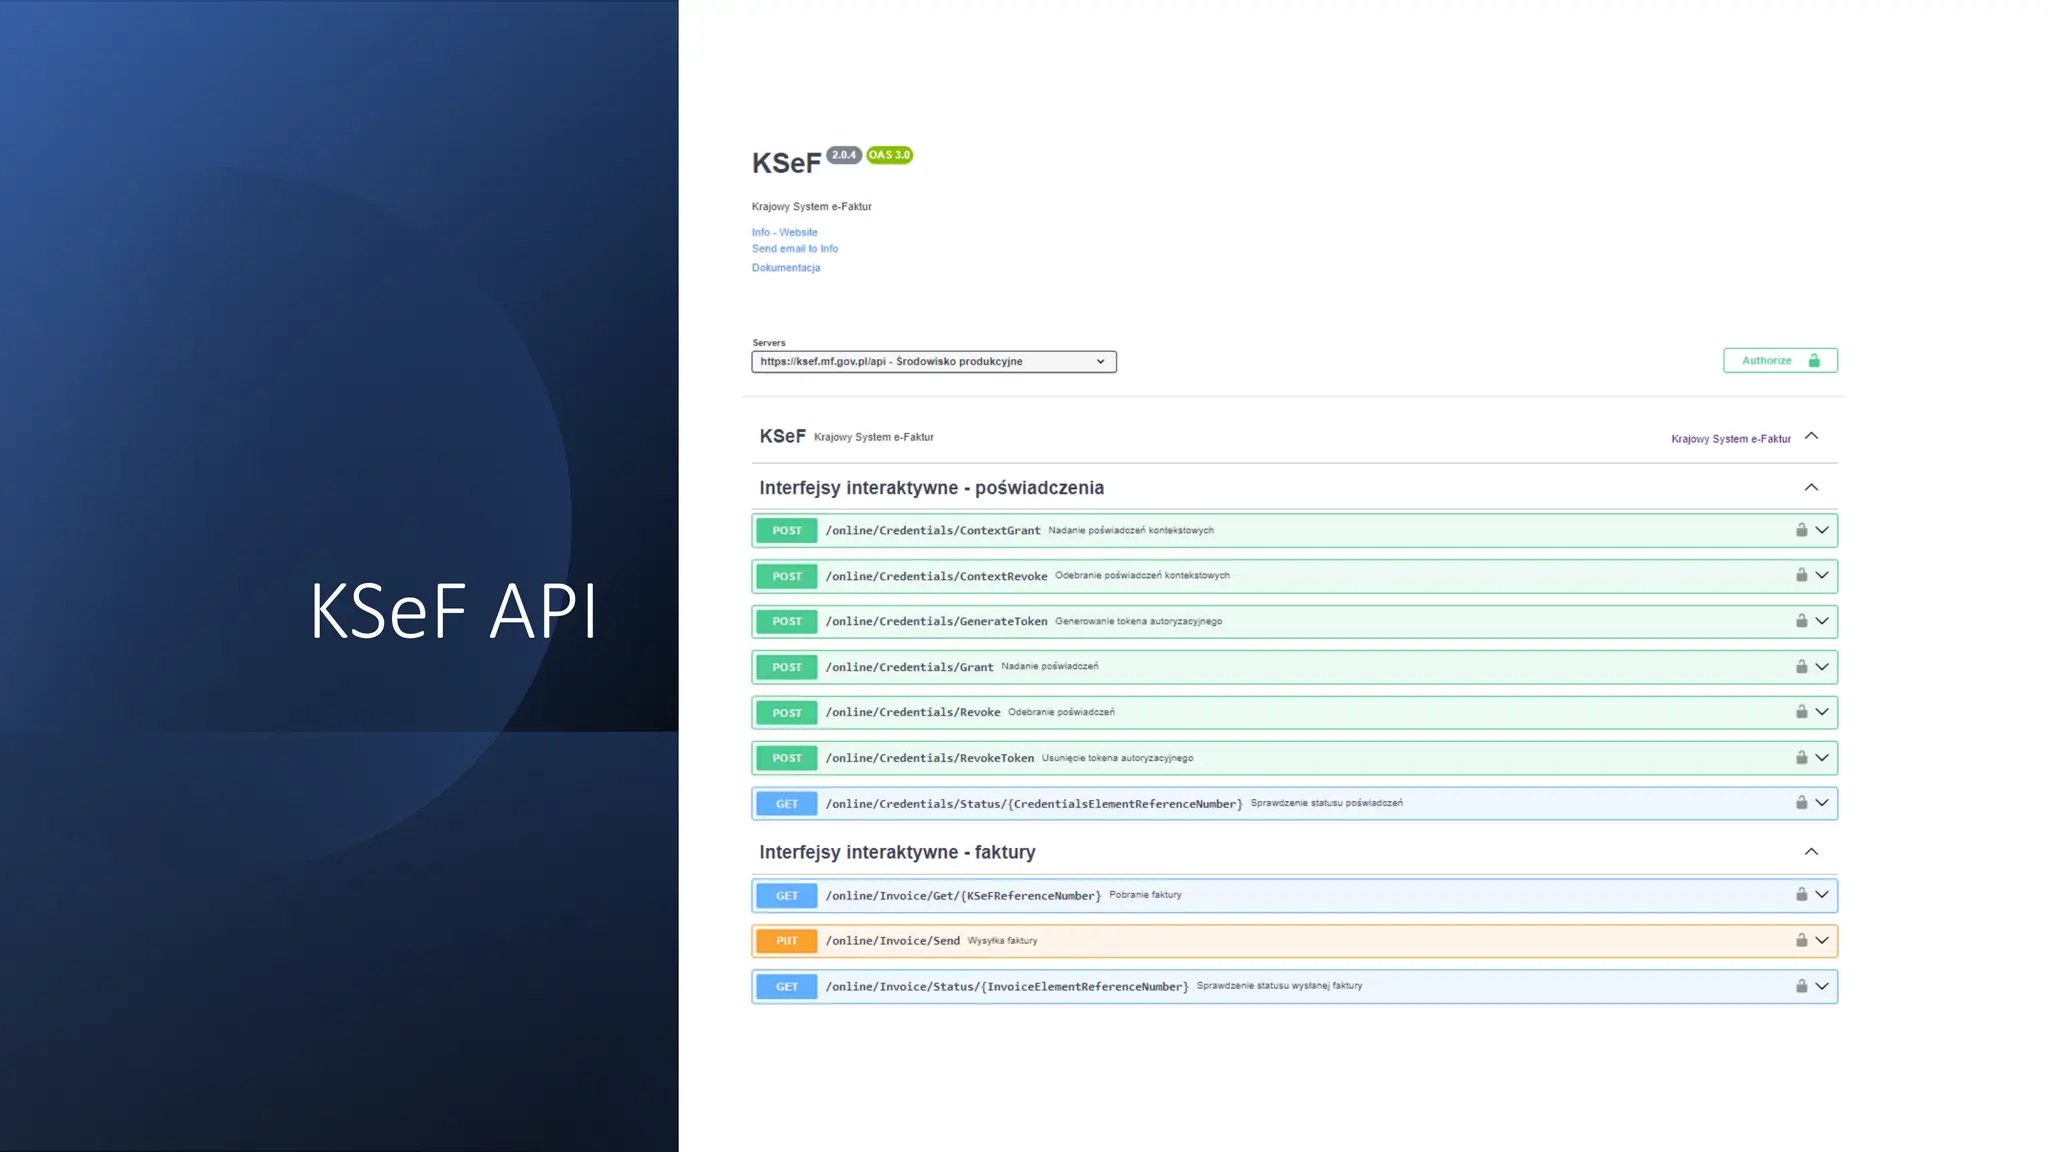Click the 'KSeF API' slide title
Screen dimensions: 2048x1152
pos(453,610)
